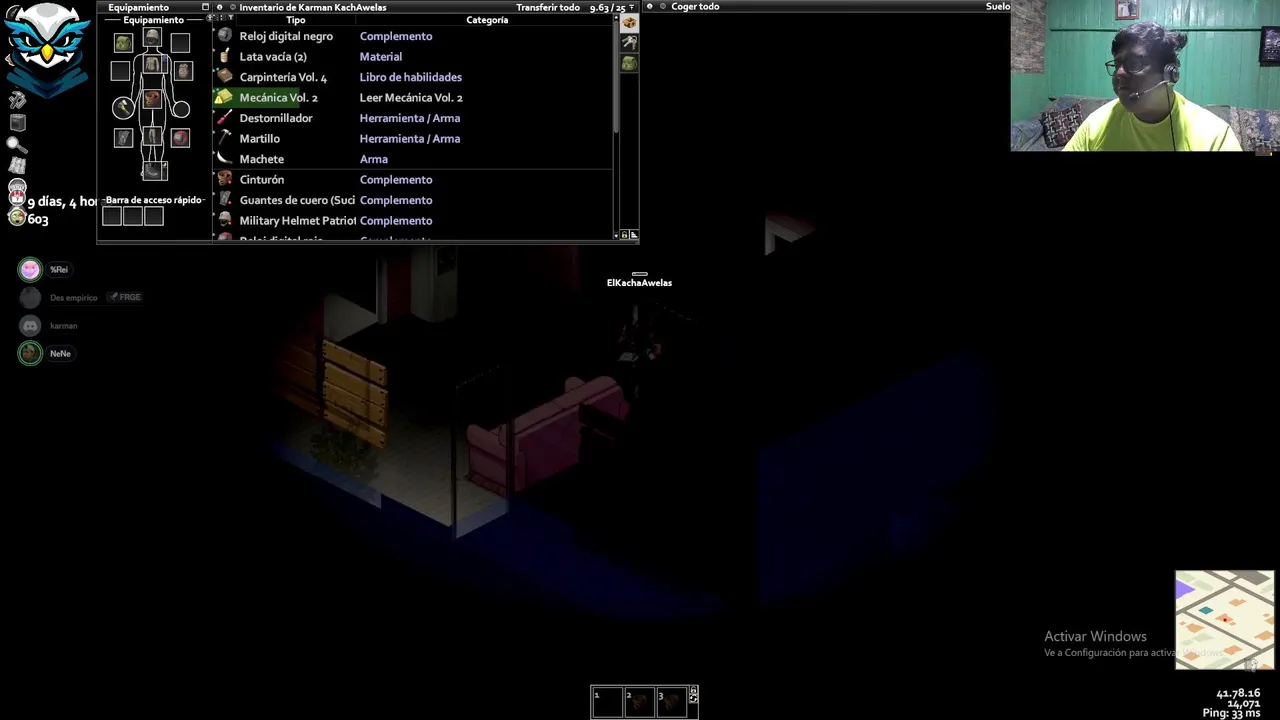1280x720 pixels.
Task: Click second quick access bar slot
Action: (133, 216)
